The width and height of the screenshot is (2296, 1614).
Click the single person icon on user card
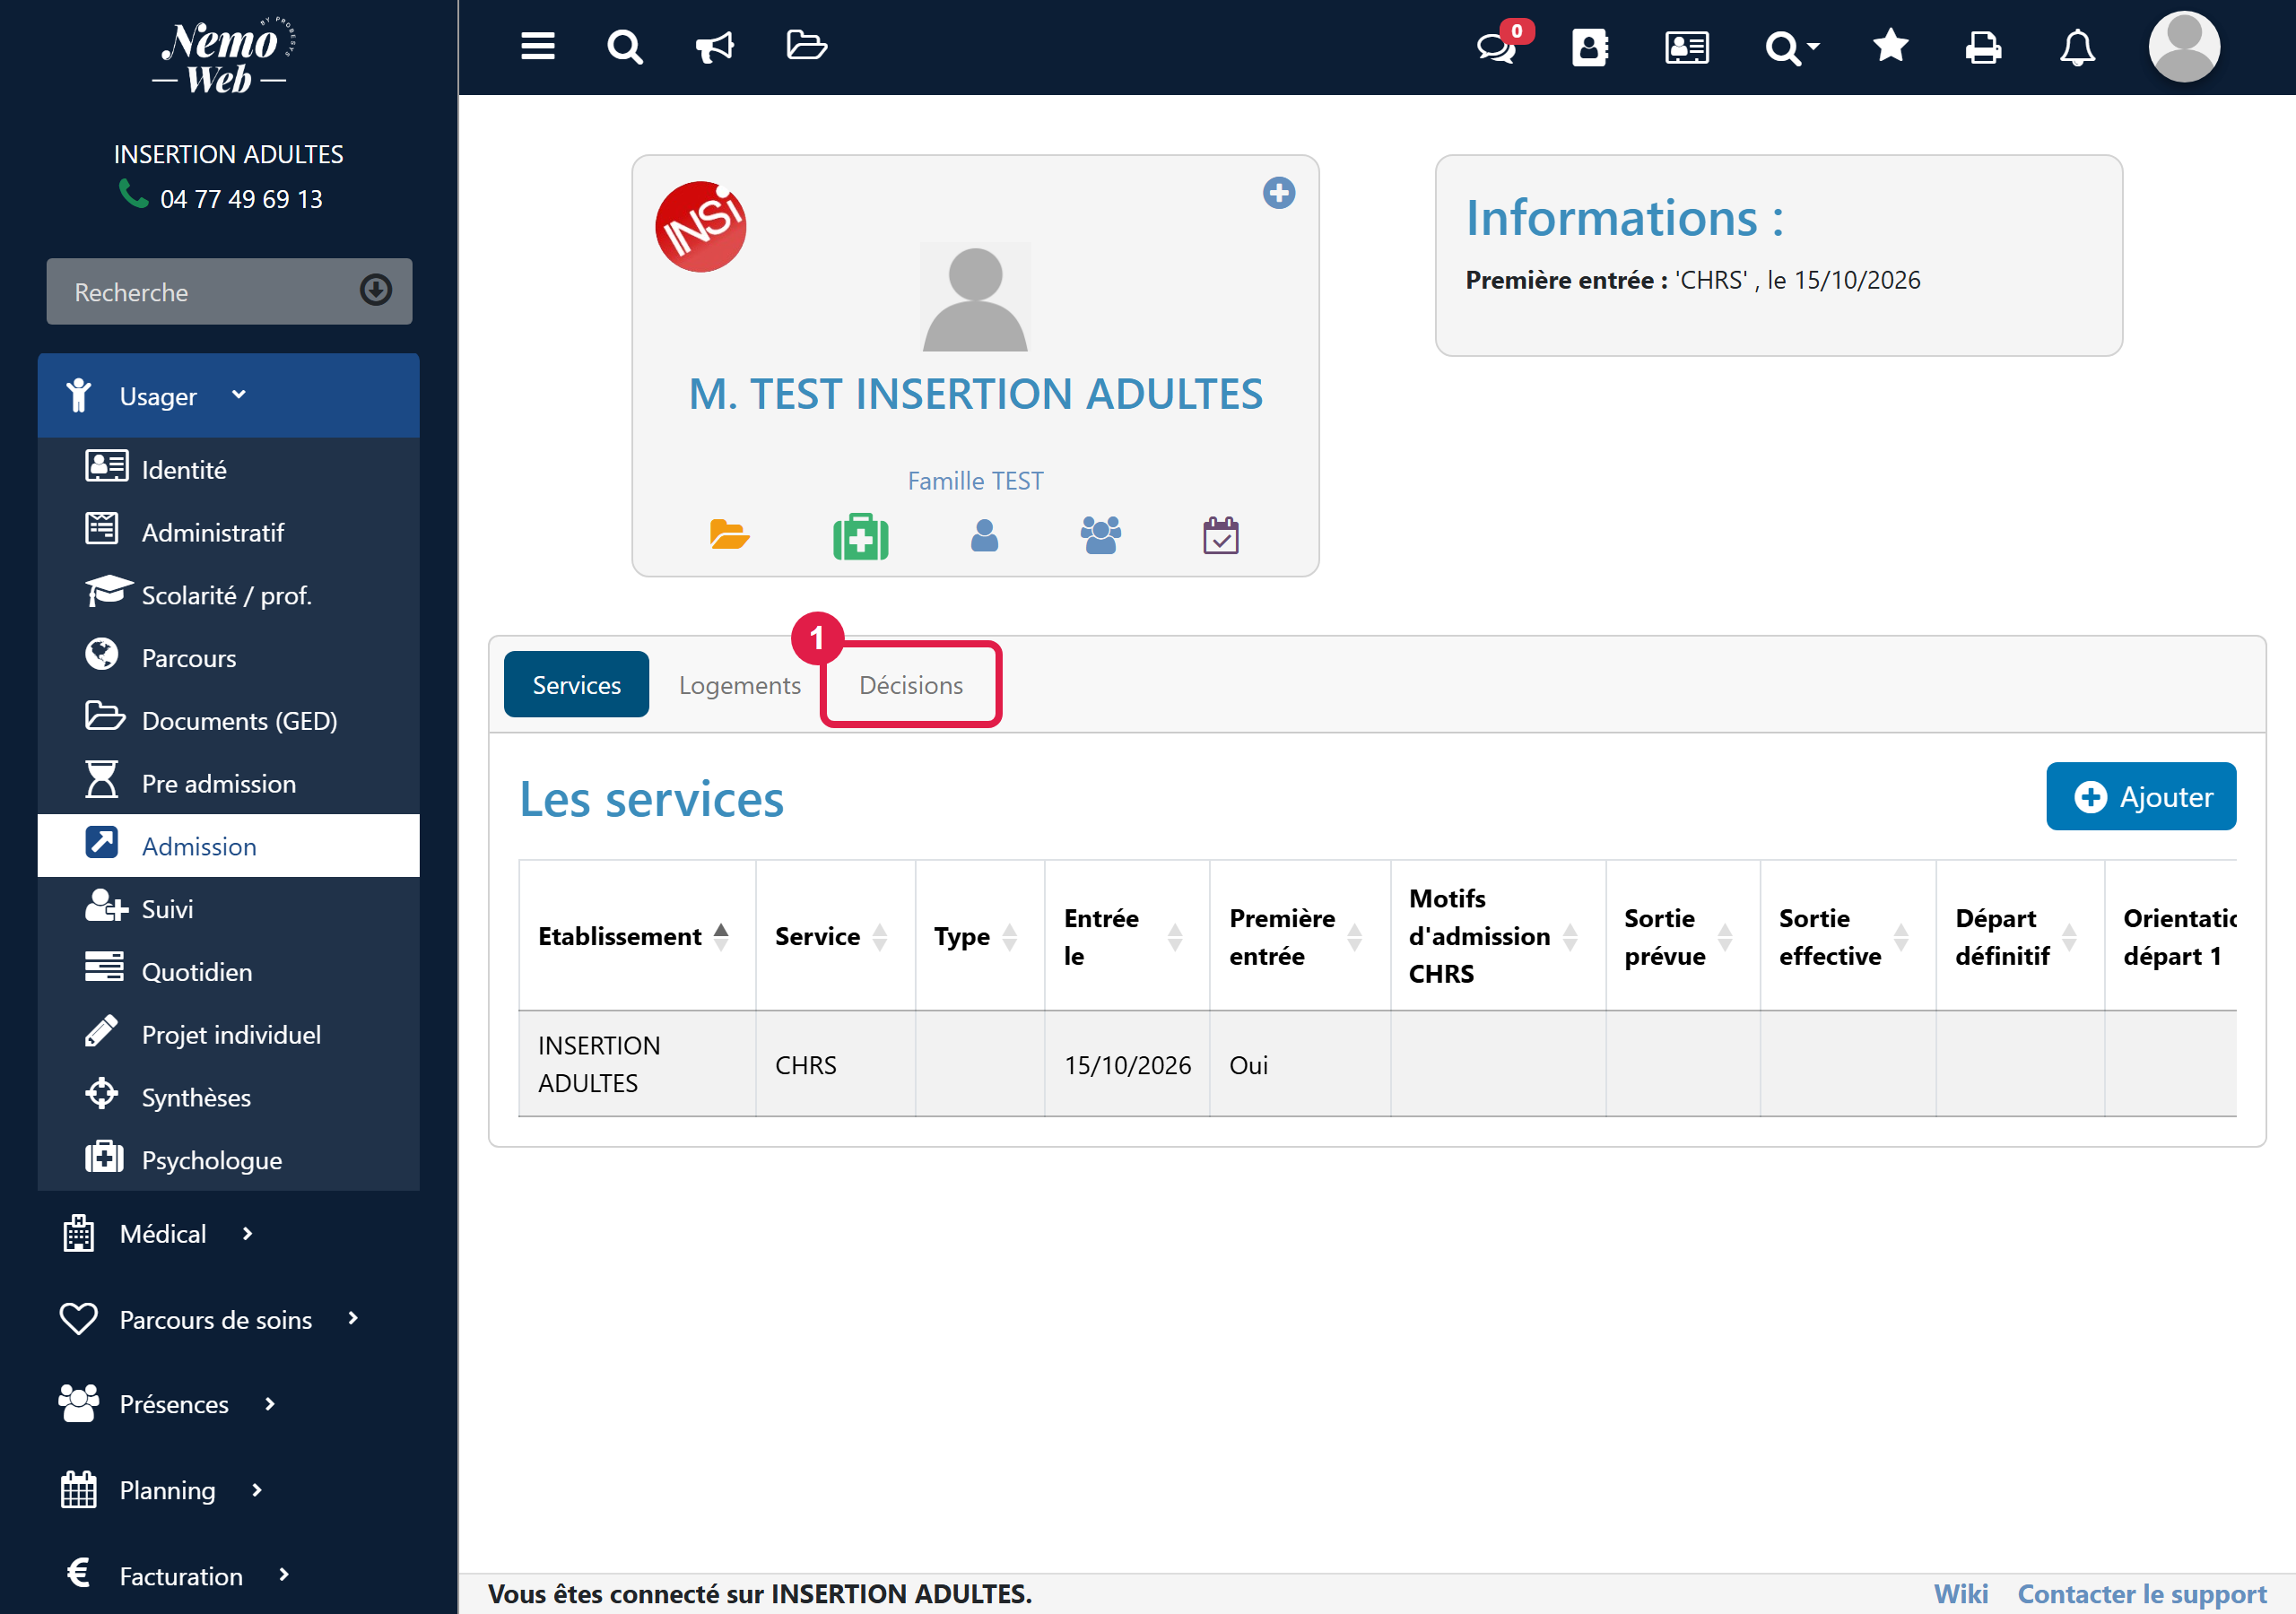(x=984, y=536)
